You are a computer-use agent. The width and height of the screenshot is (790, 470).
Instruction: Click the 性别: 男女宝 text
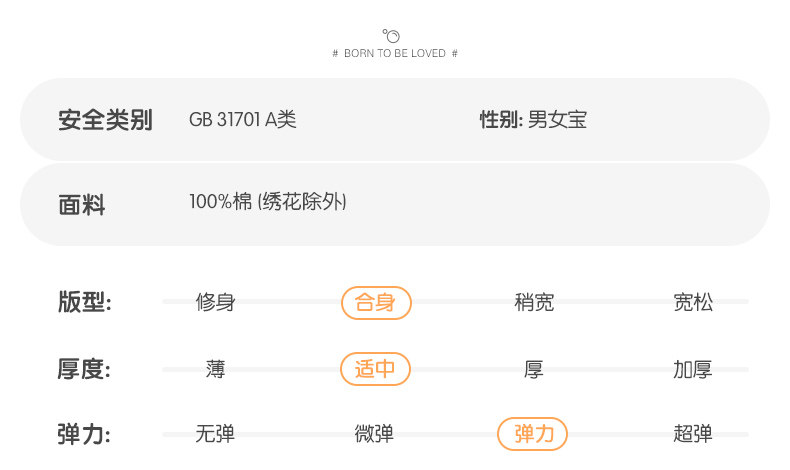(x=533, y=121)
